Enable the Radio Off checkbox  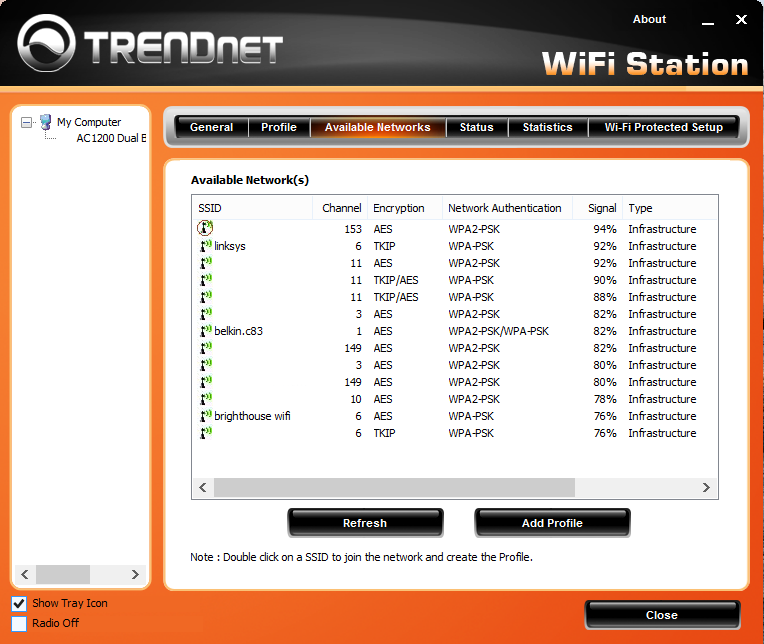(19, 624)
